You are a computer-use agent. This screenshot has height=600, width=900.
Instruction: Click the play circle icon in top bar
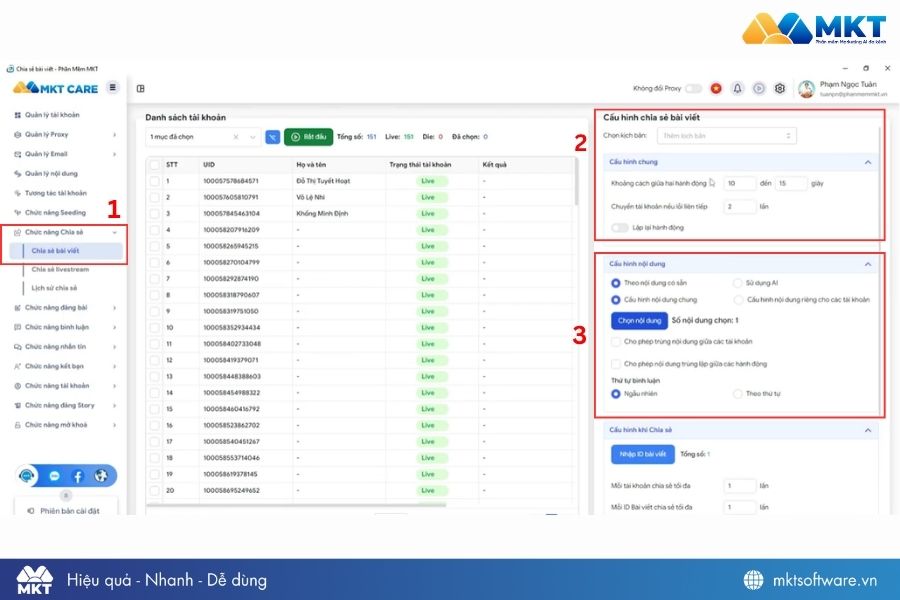[759, 88]
